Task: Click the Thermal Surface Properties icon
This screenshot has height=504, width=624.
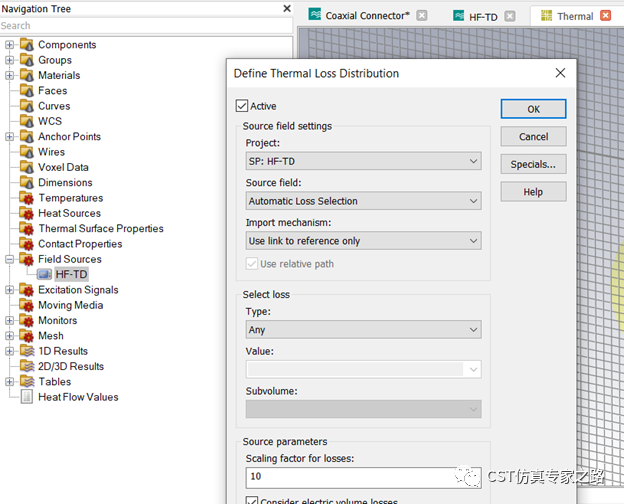Action: pyautogui.click(x=27, y=229)
